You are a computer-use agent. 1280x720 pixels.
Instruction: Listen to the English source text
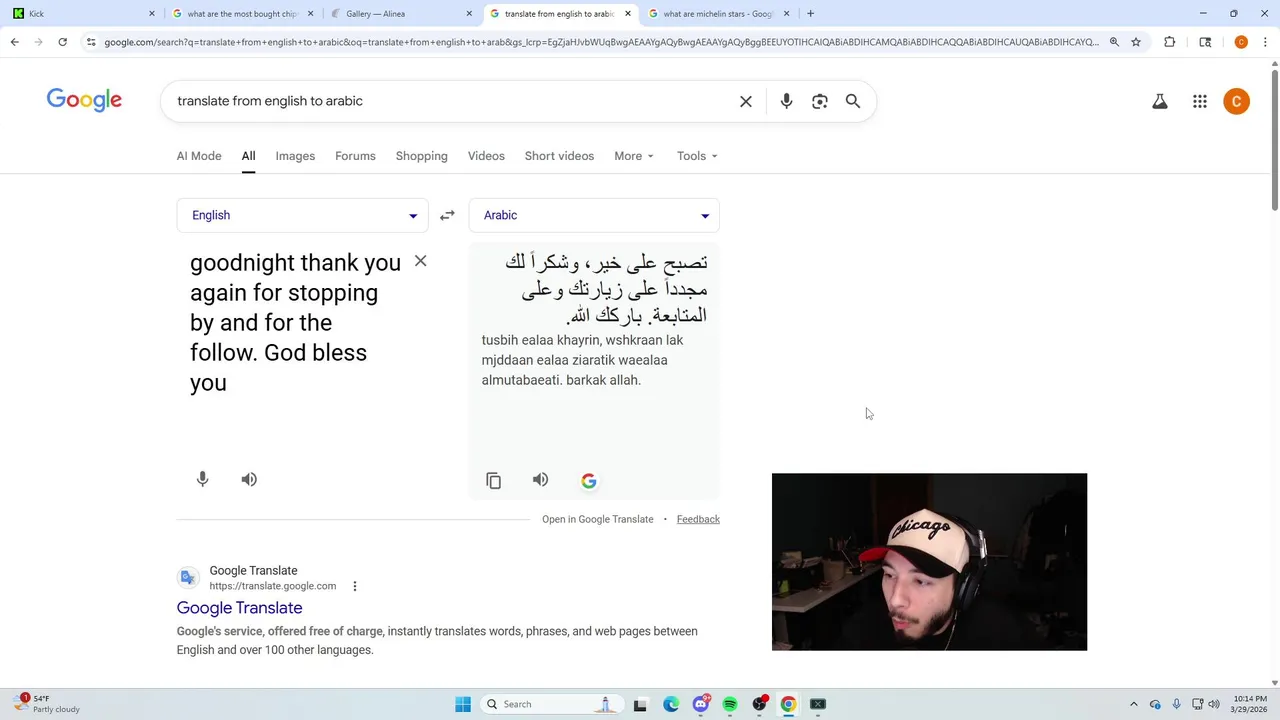[249, 479]
